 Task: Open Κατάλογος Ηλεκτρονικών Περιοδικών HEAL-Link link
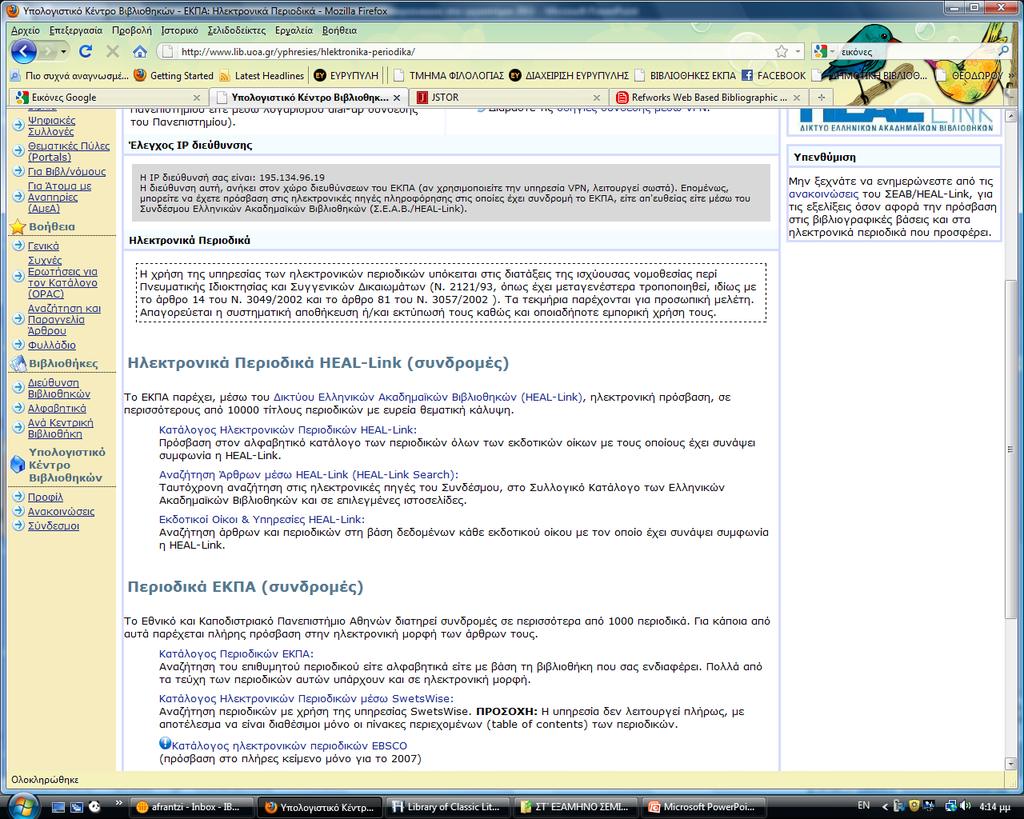coord(288,430)
